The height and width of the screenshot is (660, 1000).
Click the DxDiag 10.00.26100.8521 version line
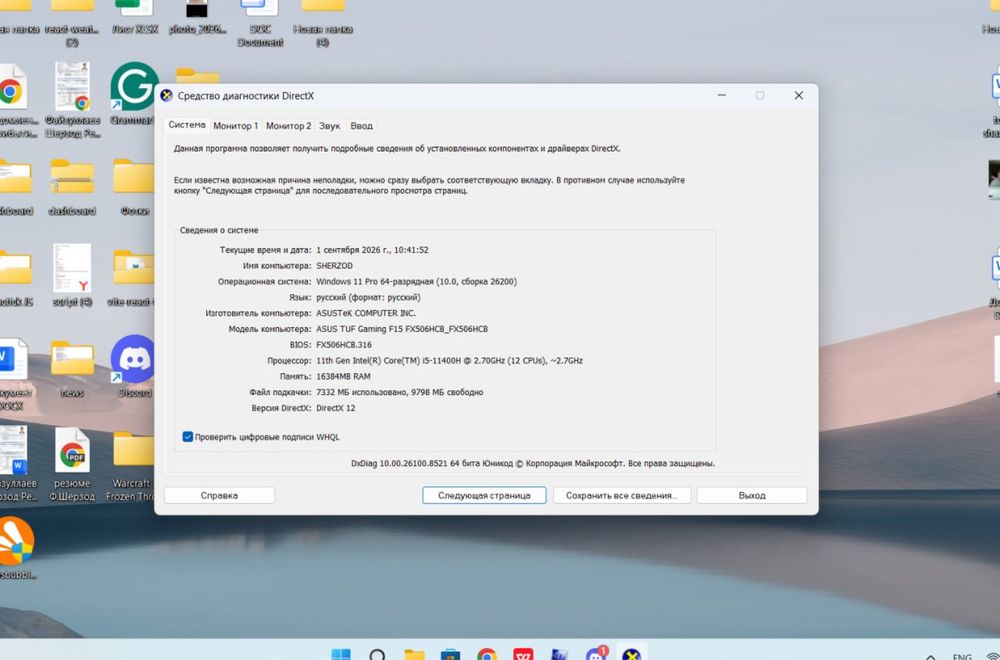pyautogui.click(x=533, y=464)
